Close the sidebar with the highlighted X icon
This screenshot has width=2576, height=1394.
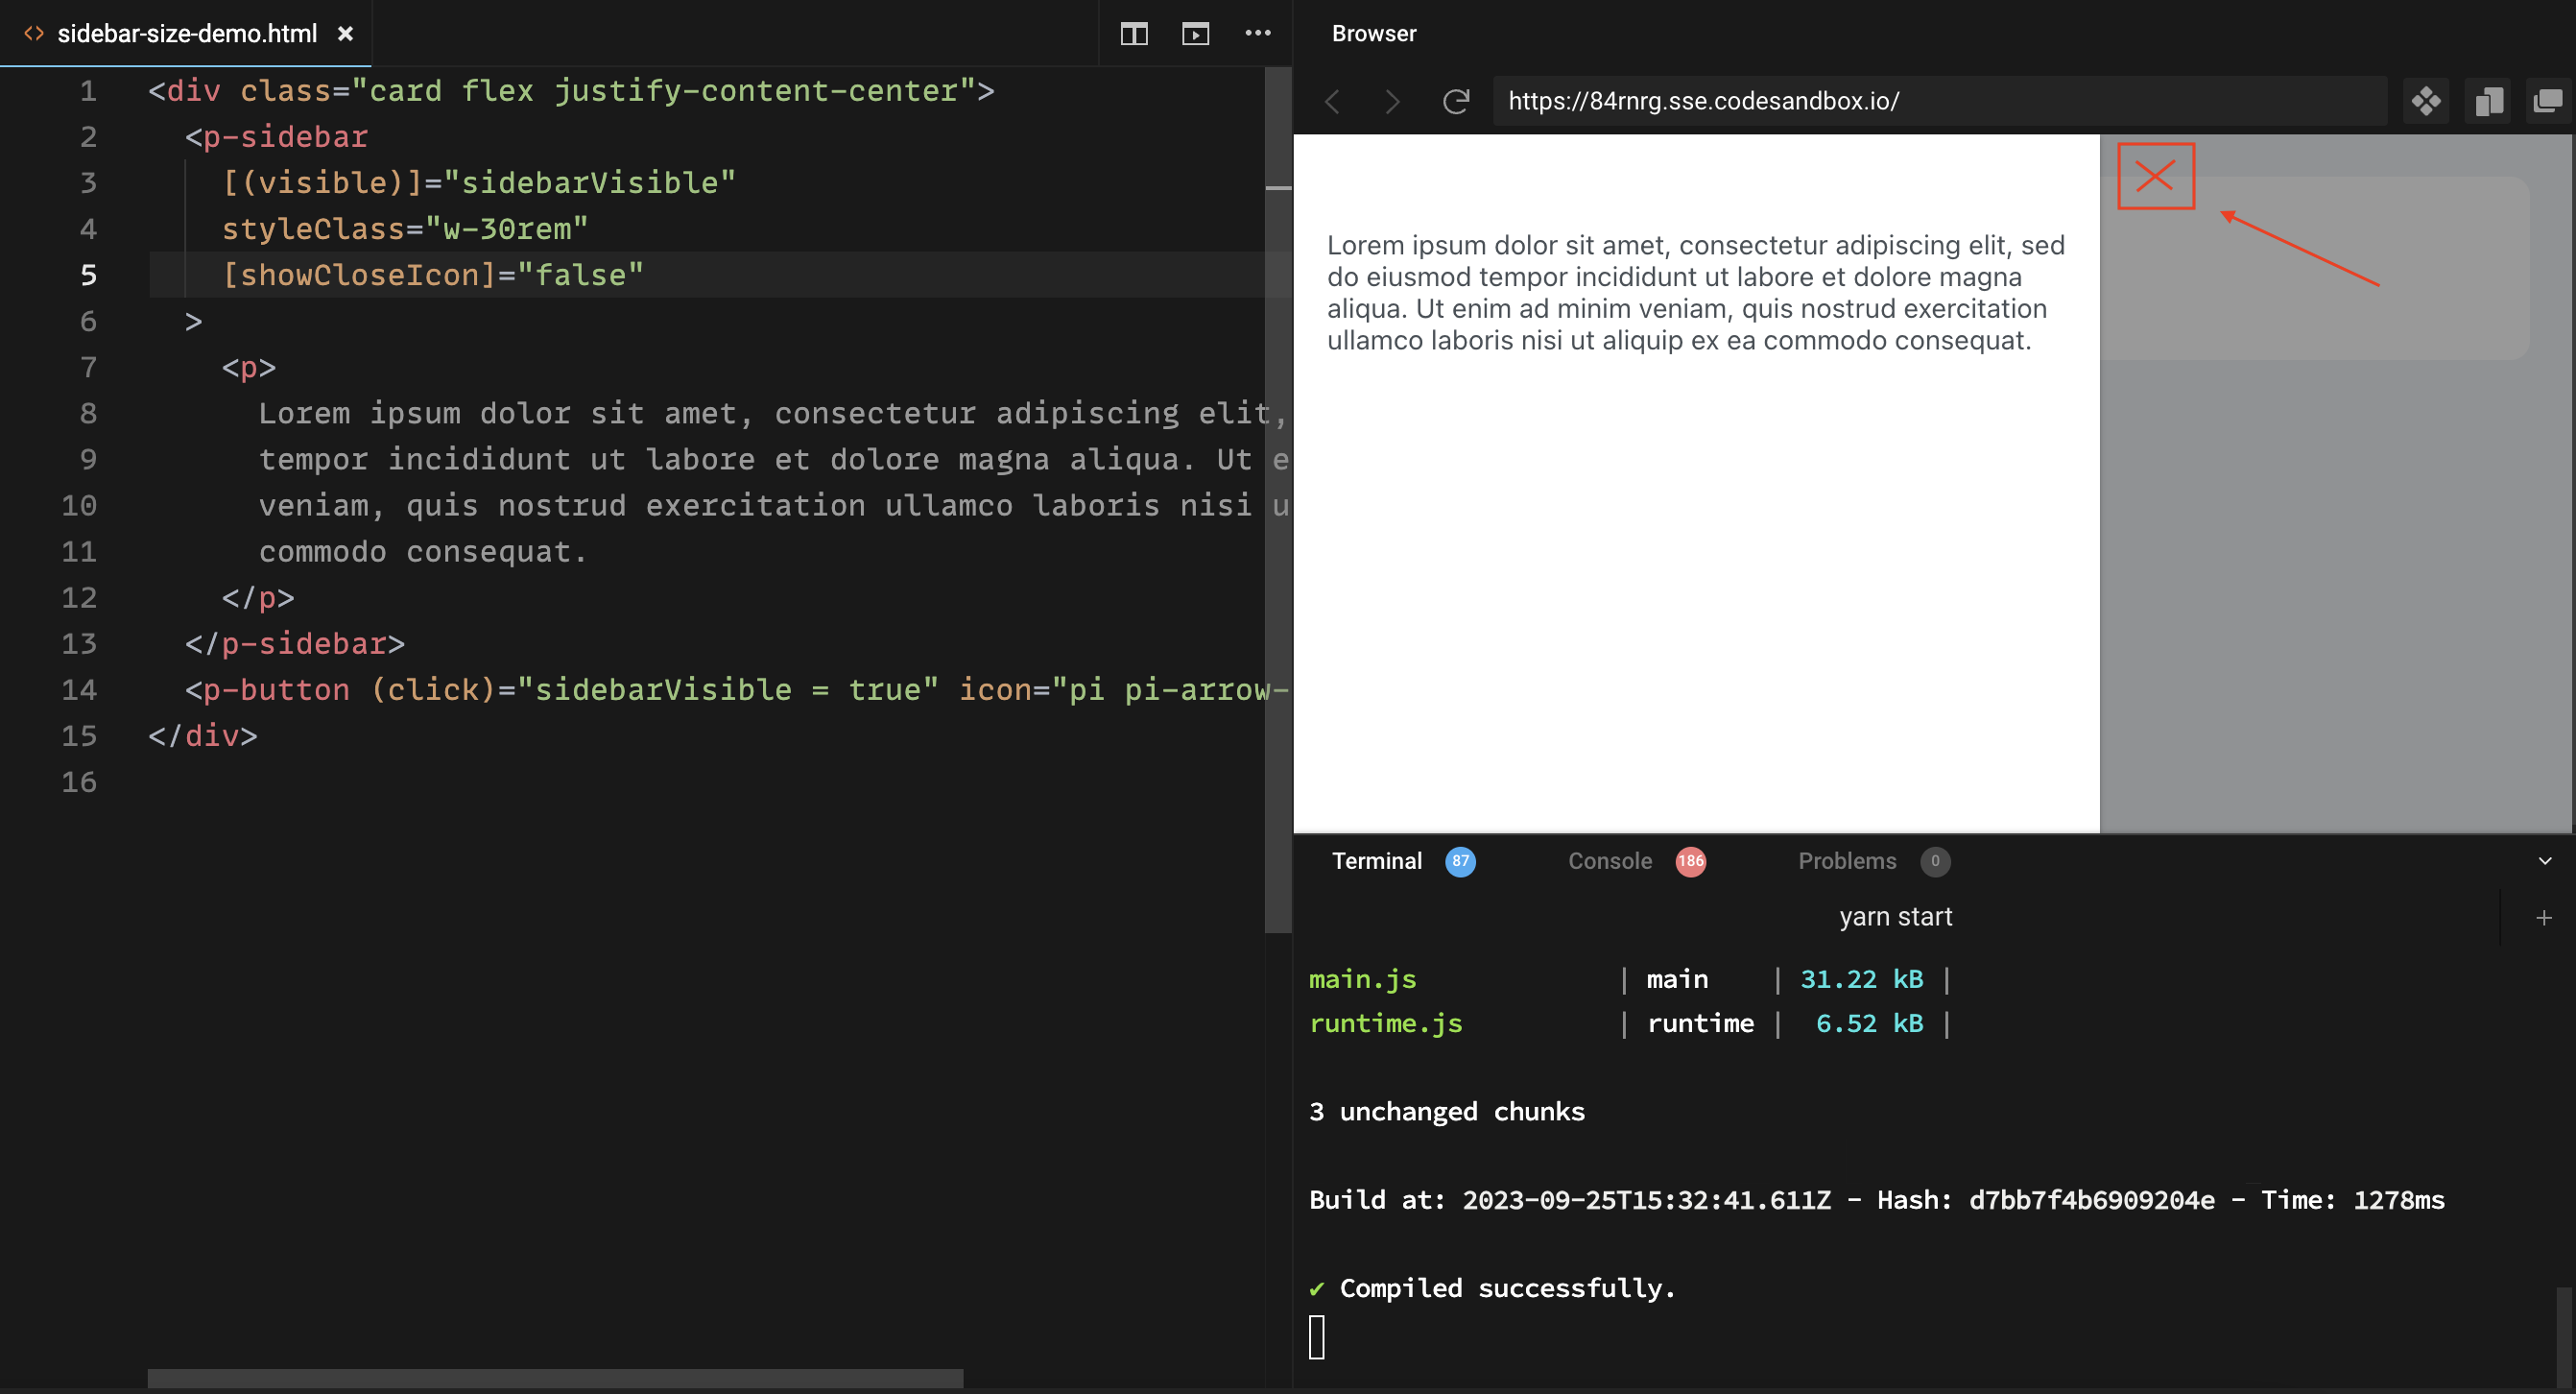click(2155, 177)
